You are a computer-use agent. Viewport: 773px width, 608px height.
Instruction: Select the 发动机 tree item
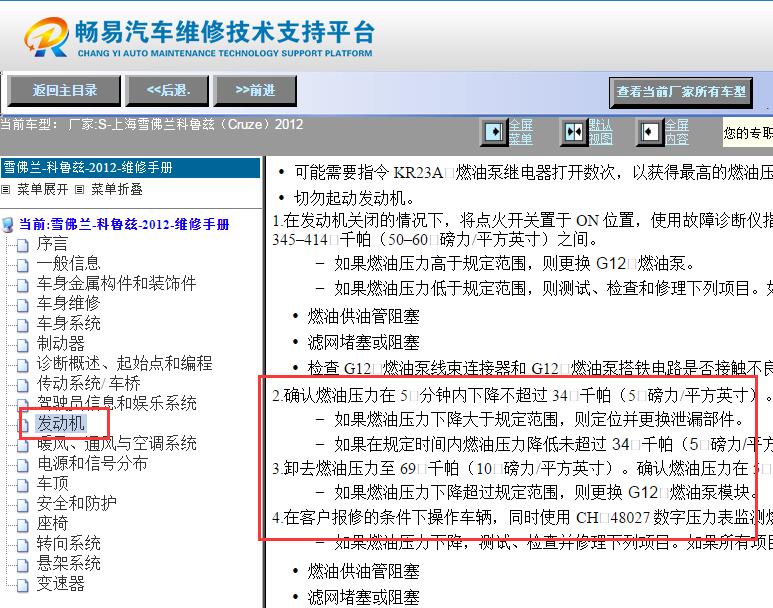point(60,423)
